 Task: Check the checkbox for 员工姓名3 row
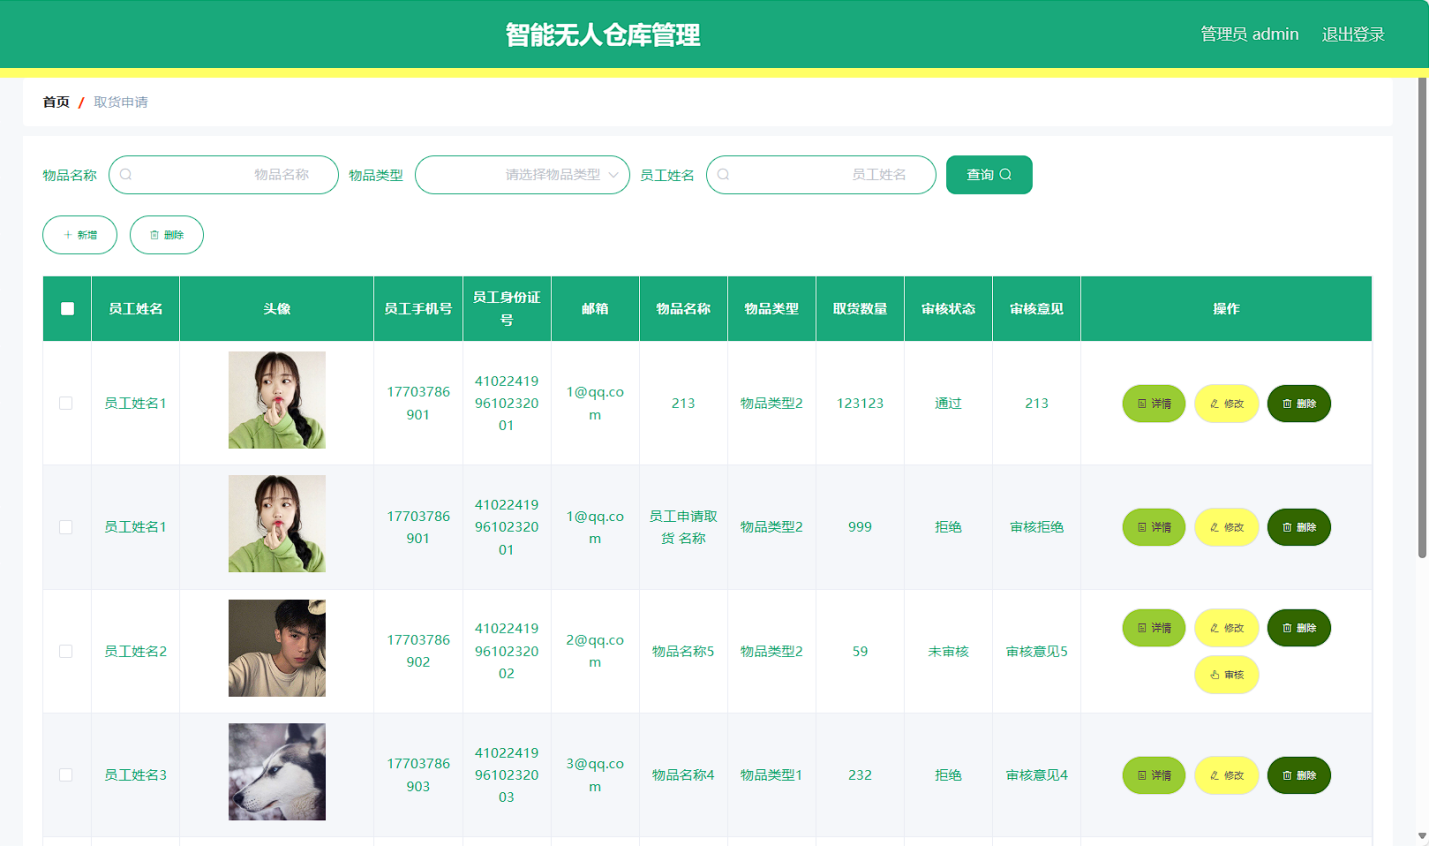[x=66, y=775]
